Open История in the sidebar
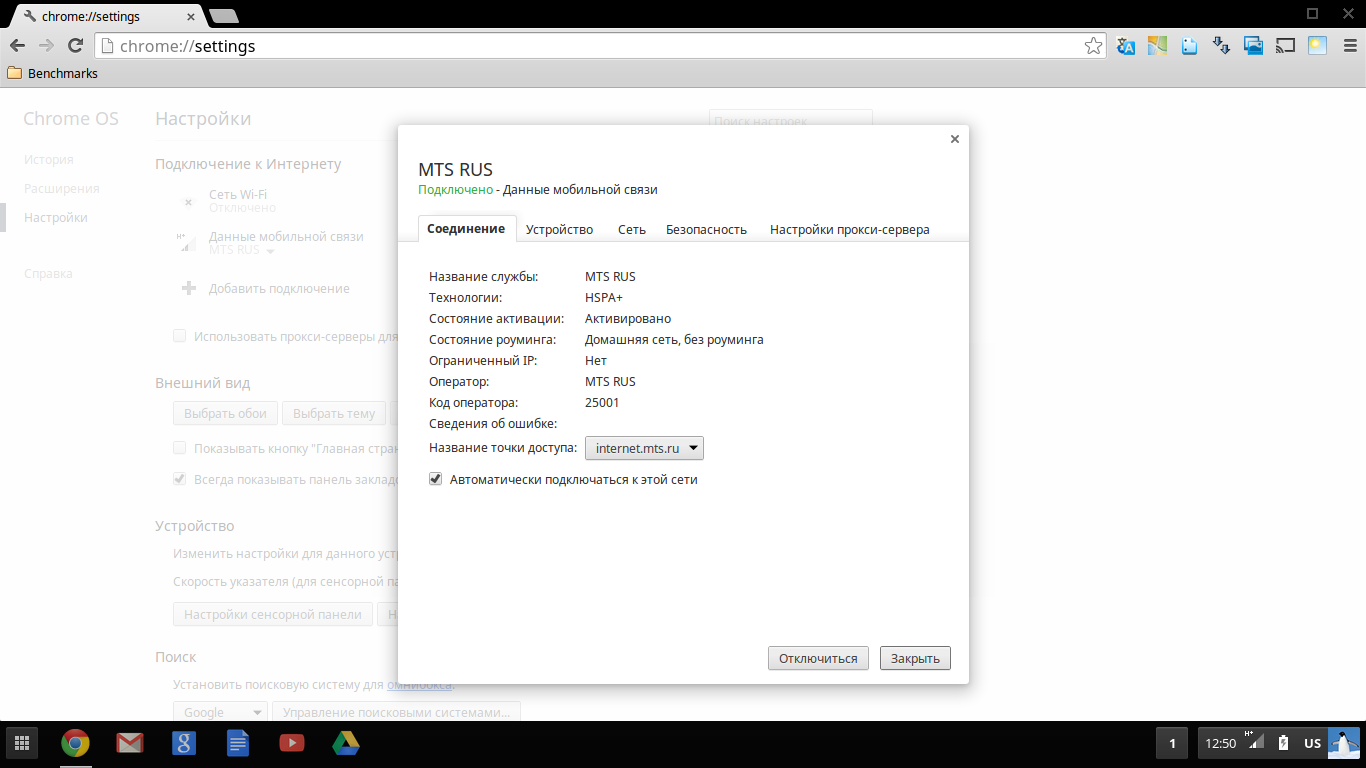This screenshot has height=768, width=1366. (49, 159)
